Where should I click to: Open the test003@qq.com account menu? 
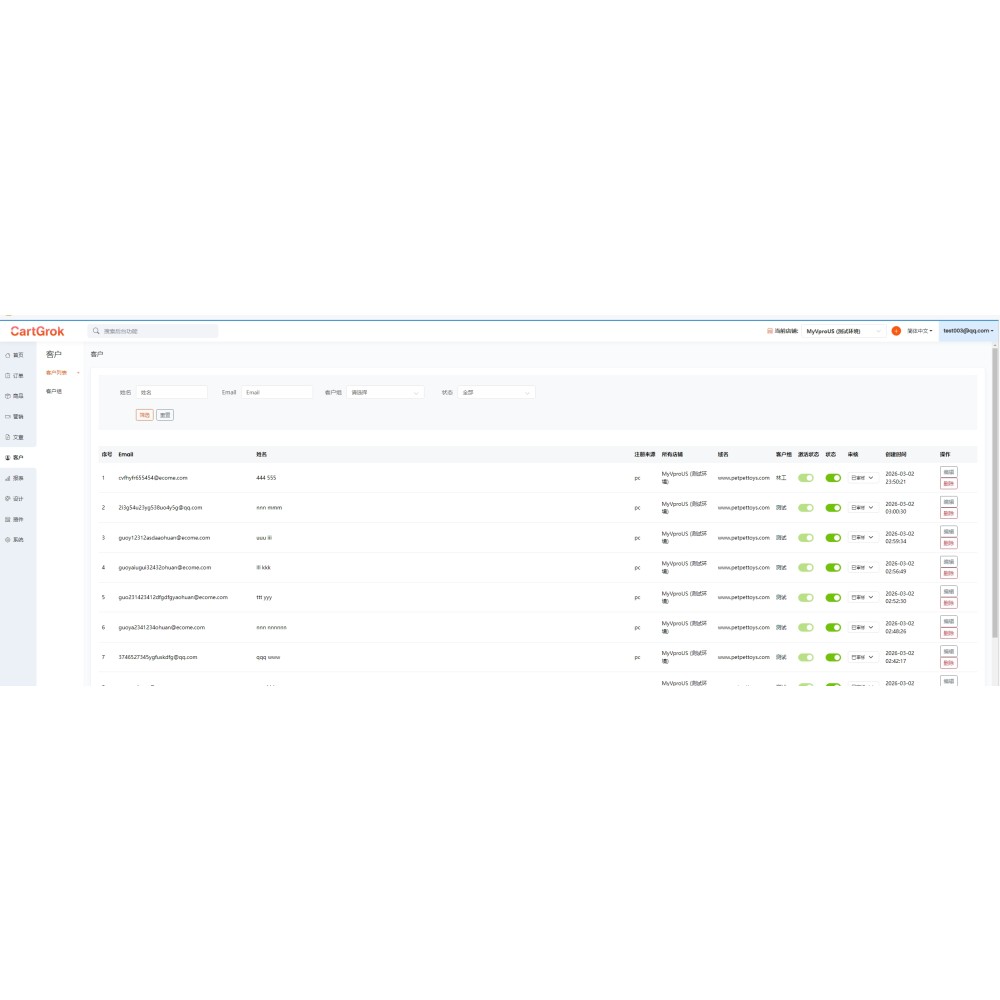967,331
